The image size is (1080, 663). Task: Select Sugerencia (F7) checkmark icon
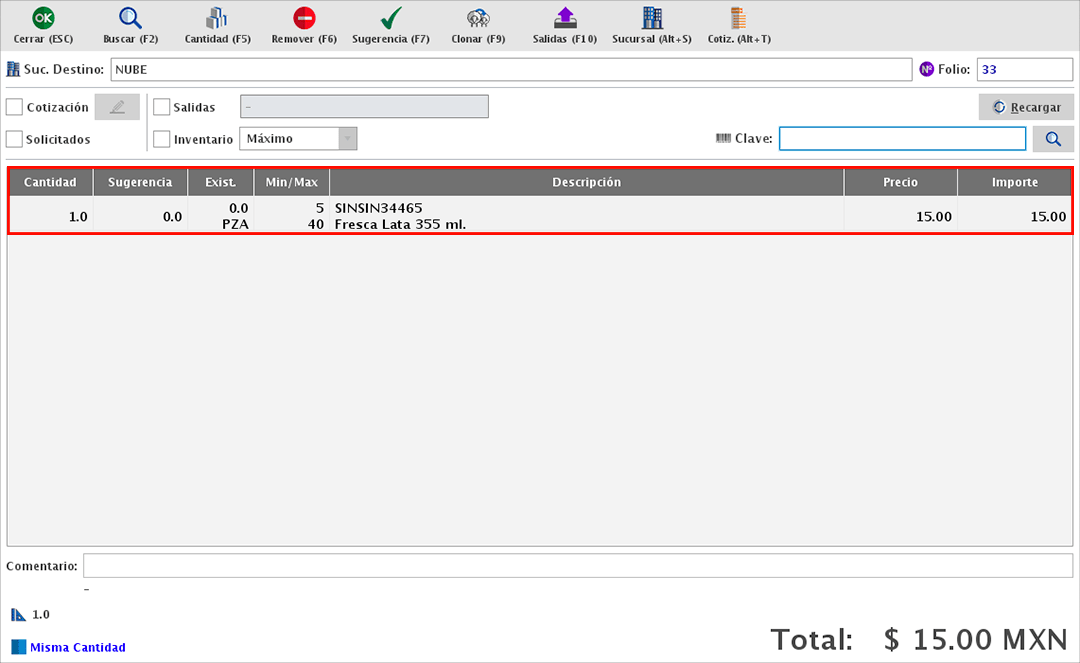pos(391,18)
